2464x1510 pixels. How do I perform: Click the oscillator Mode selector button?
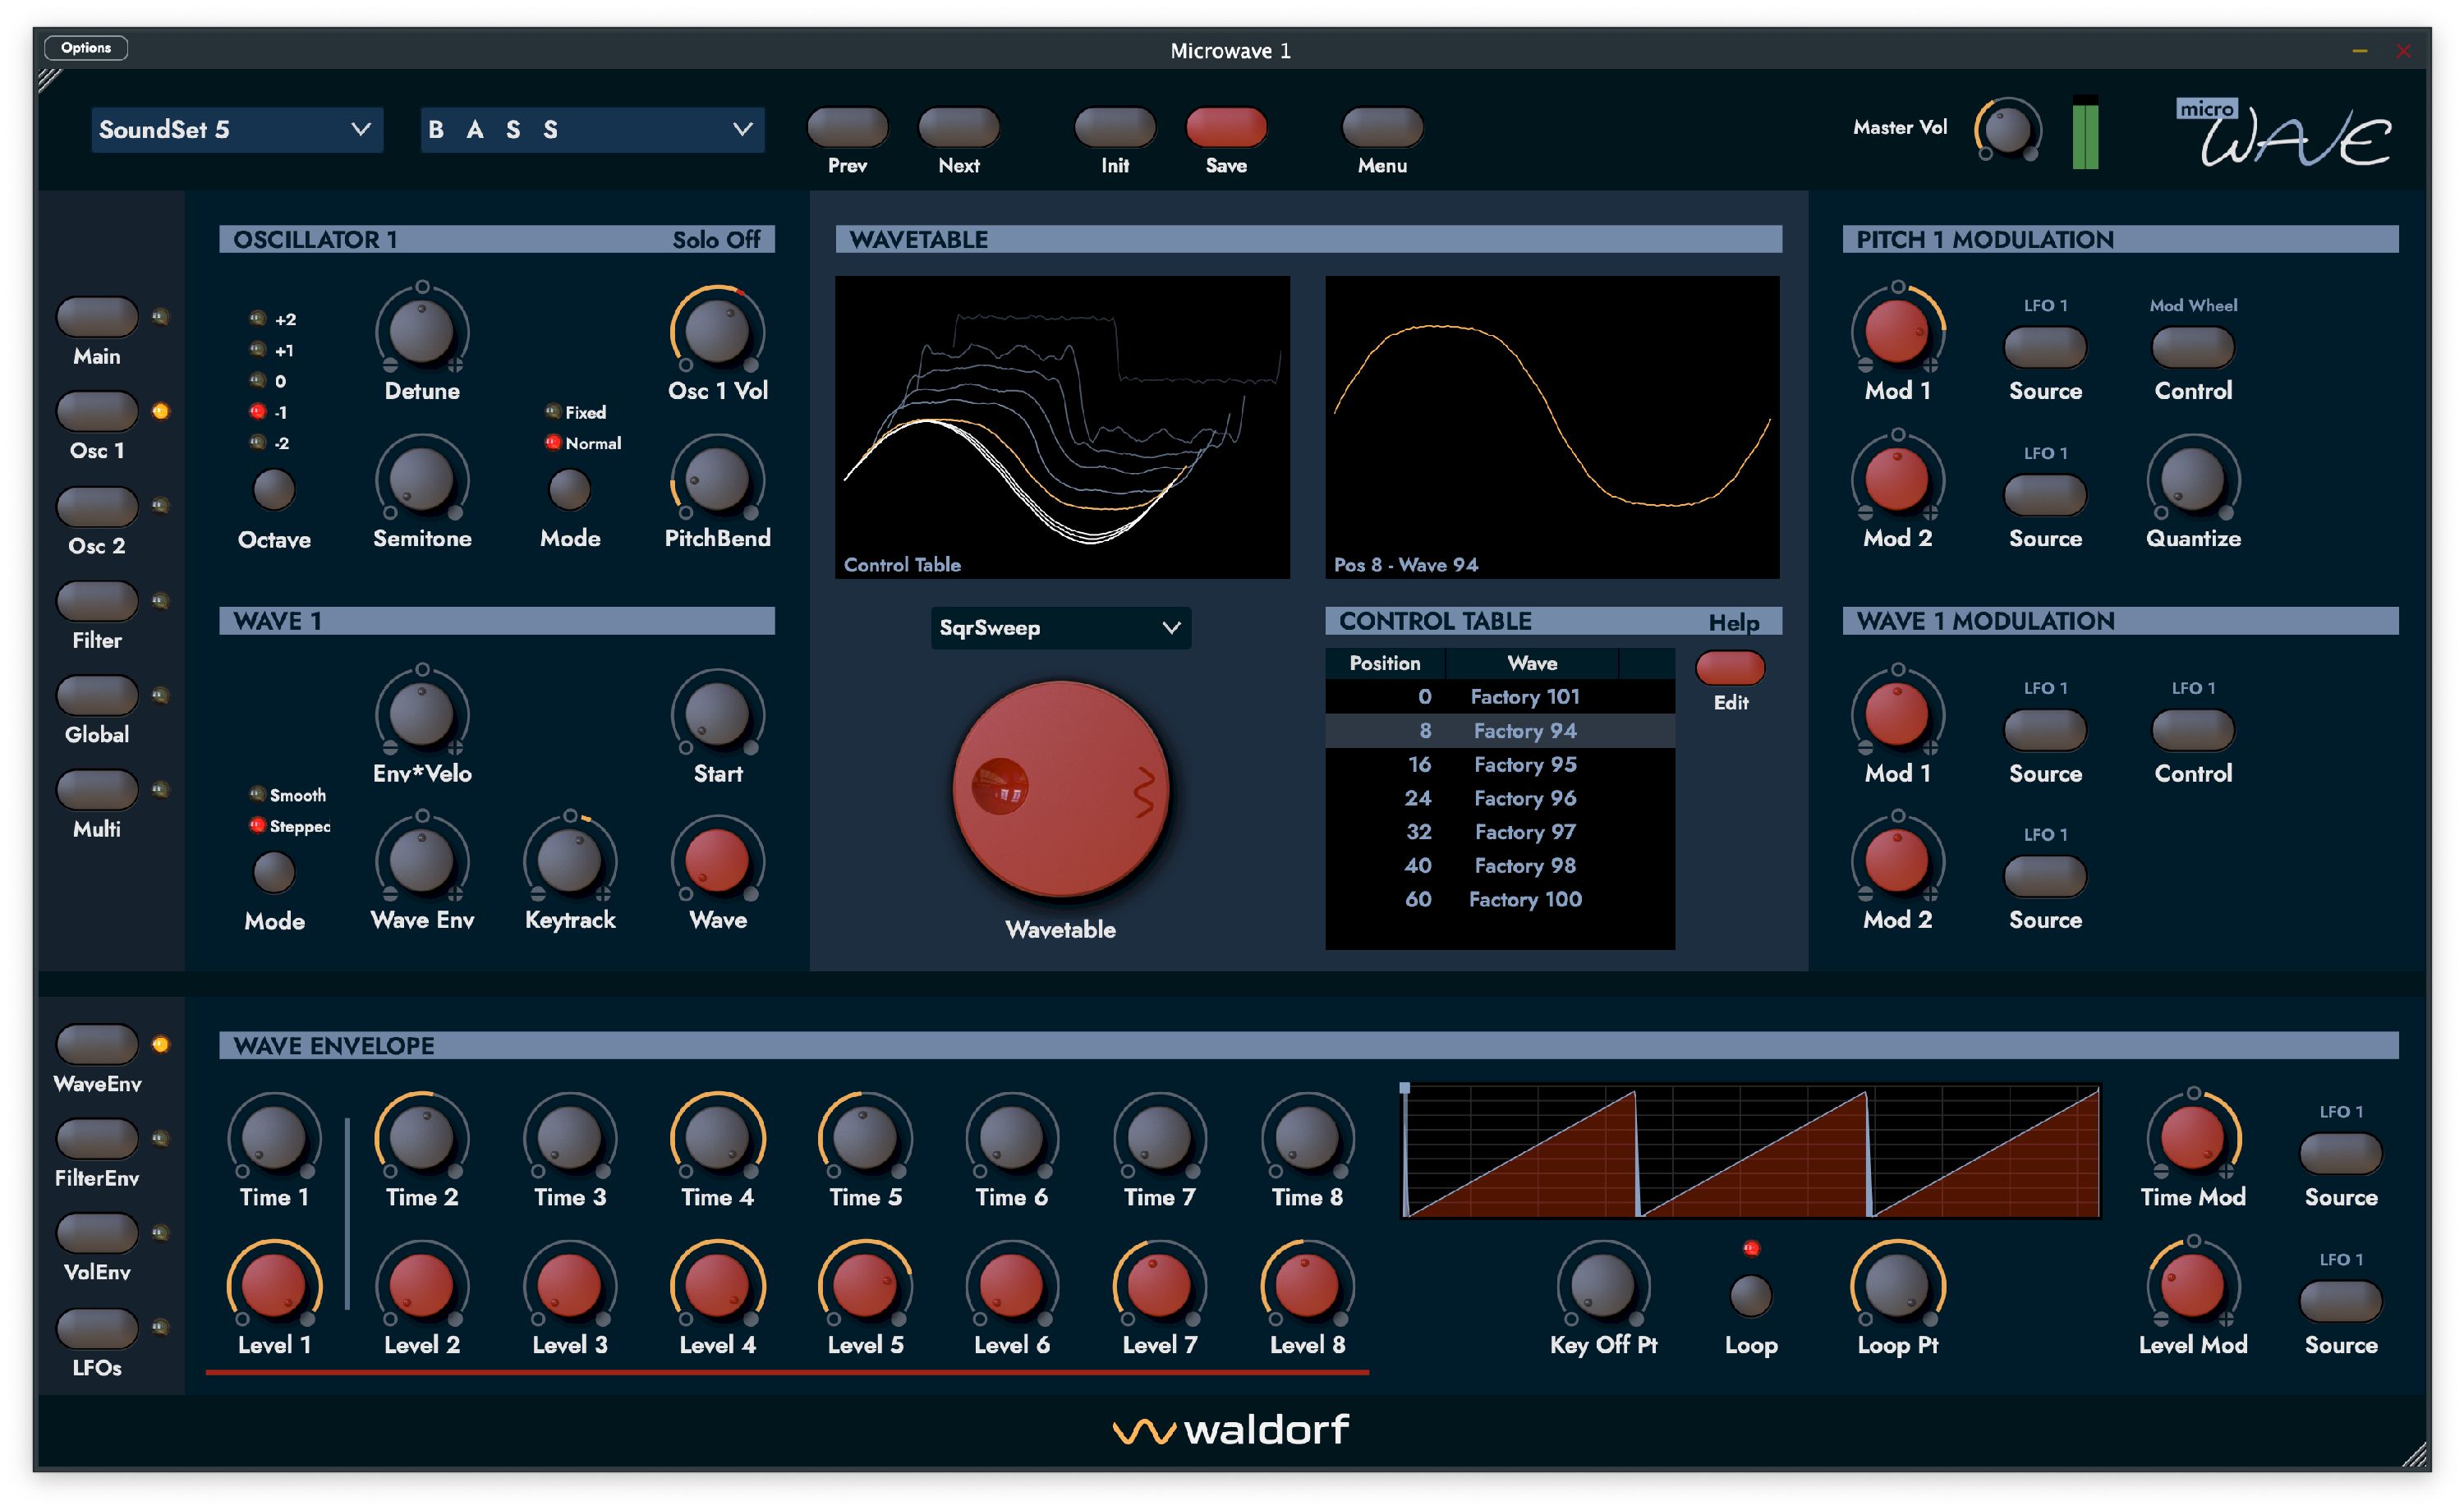point(570,490)
